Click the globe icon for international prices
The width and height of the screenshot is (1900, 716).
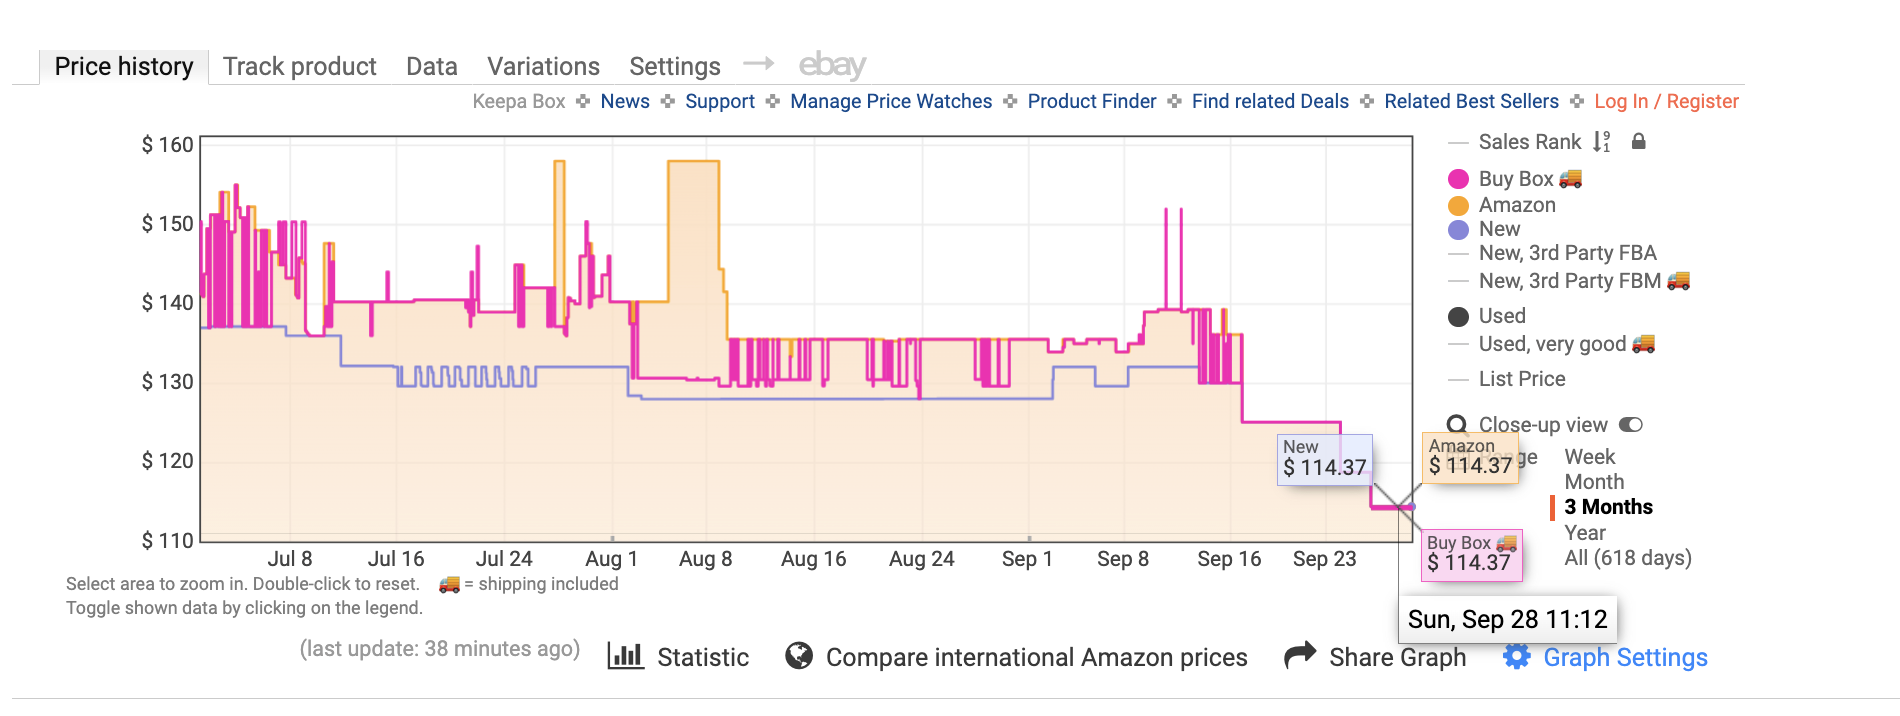pos(799,656)
